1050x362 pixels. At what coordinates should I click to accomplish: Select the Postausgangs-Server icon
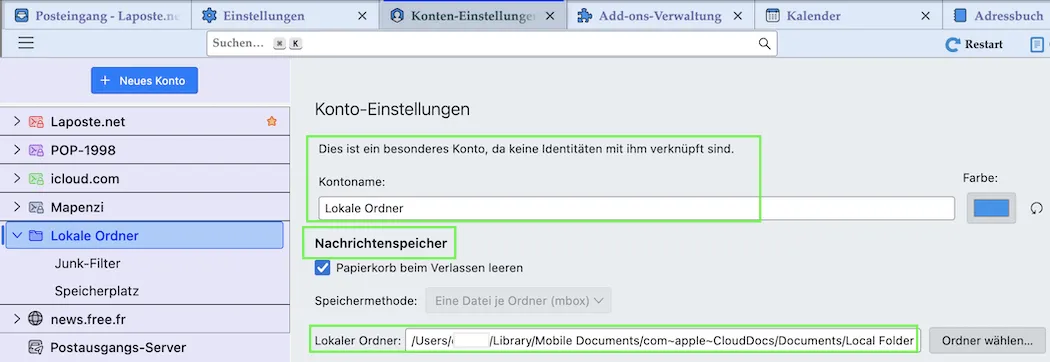(35, 347)
